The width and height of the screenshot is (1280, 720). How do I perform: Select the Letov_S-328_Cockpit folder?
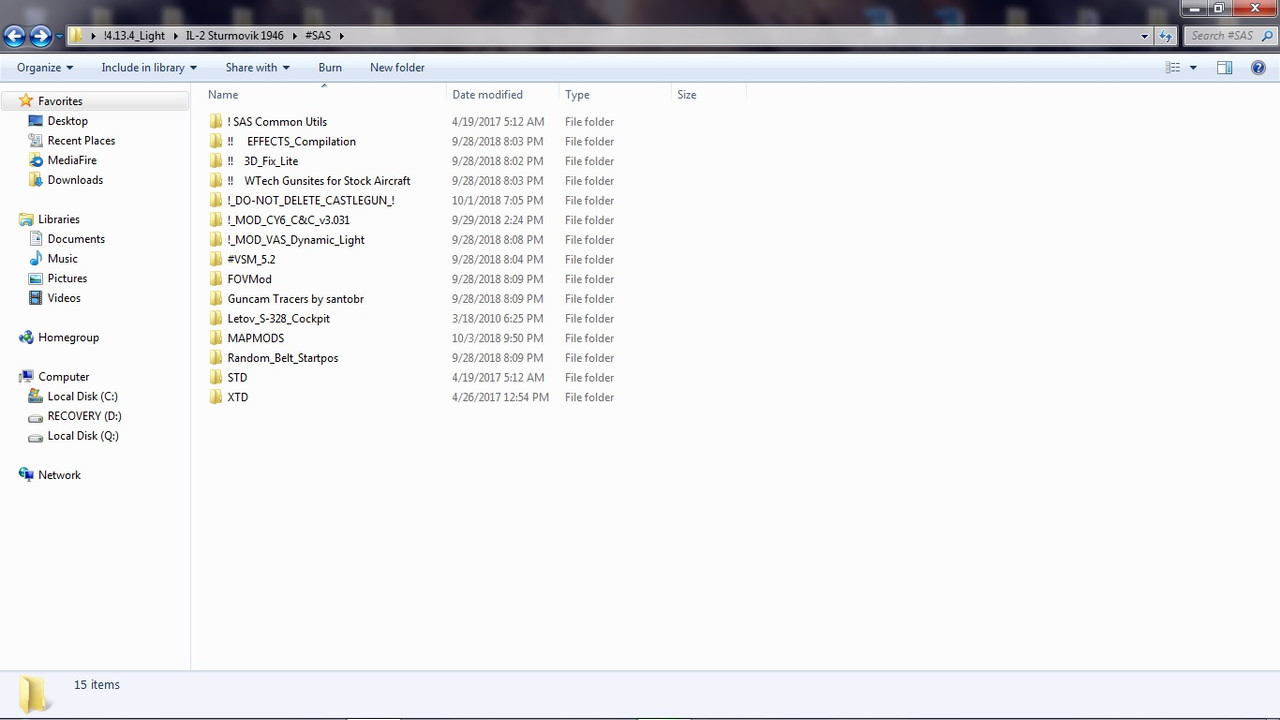pos(278,318)
